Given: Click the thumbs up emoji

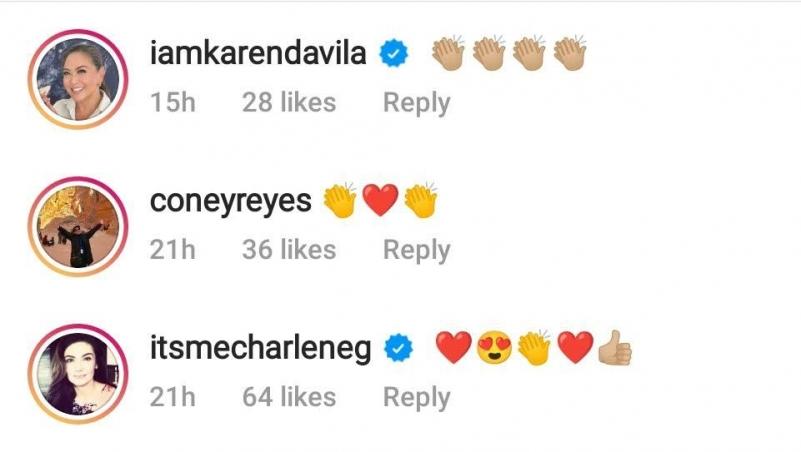Looking at the screenshot, I should 615,348.
